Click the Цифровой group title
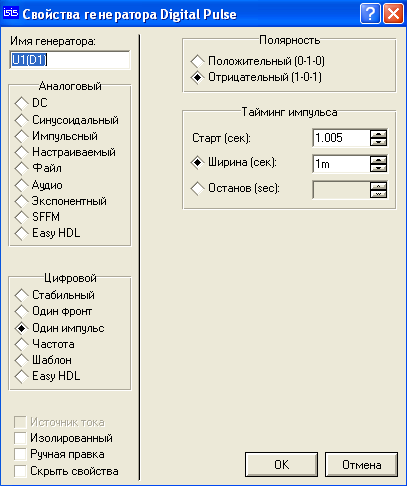Viewport: 407px width, 486px height. (x=70, y=278)
